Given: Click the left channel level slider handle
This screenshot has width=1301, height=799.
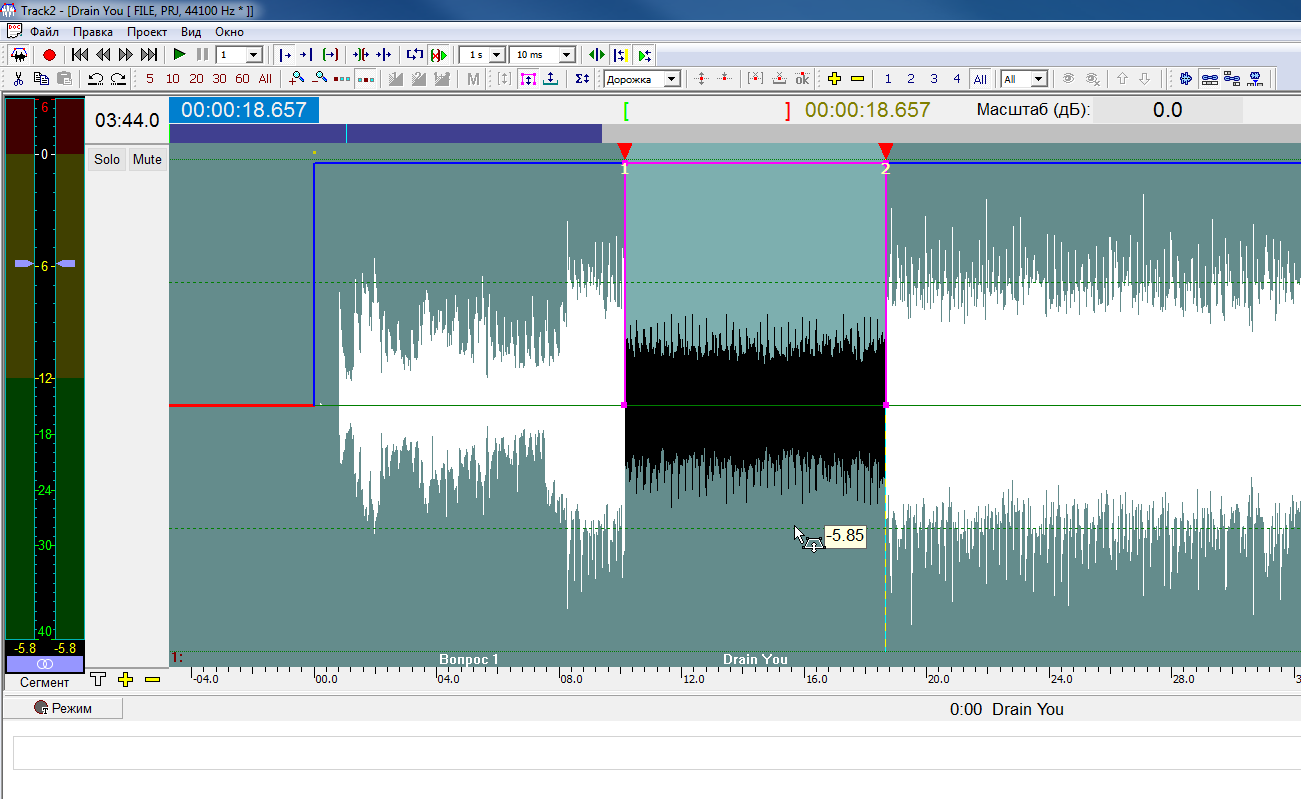Looking at the screenshot, I should click(x=24, y=263).
